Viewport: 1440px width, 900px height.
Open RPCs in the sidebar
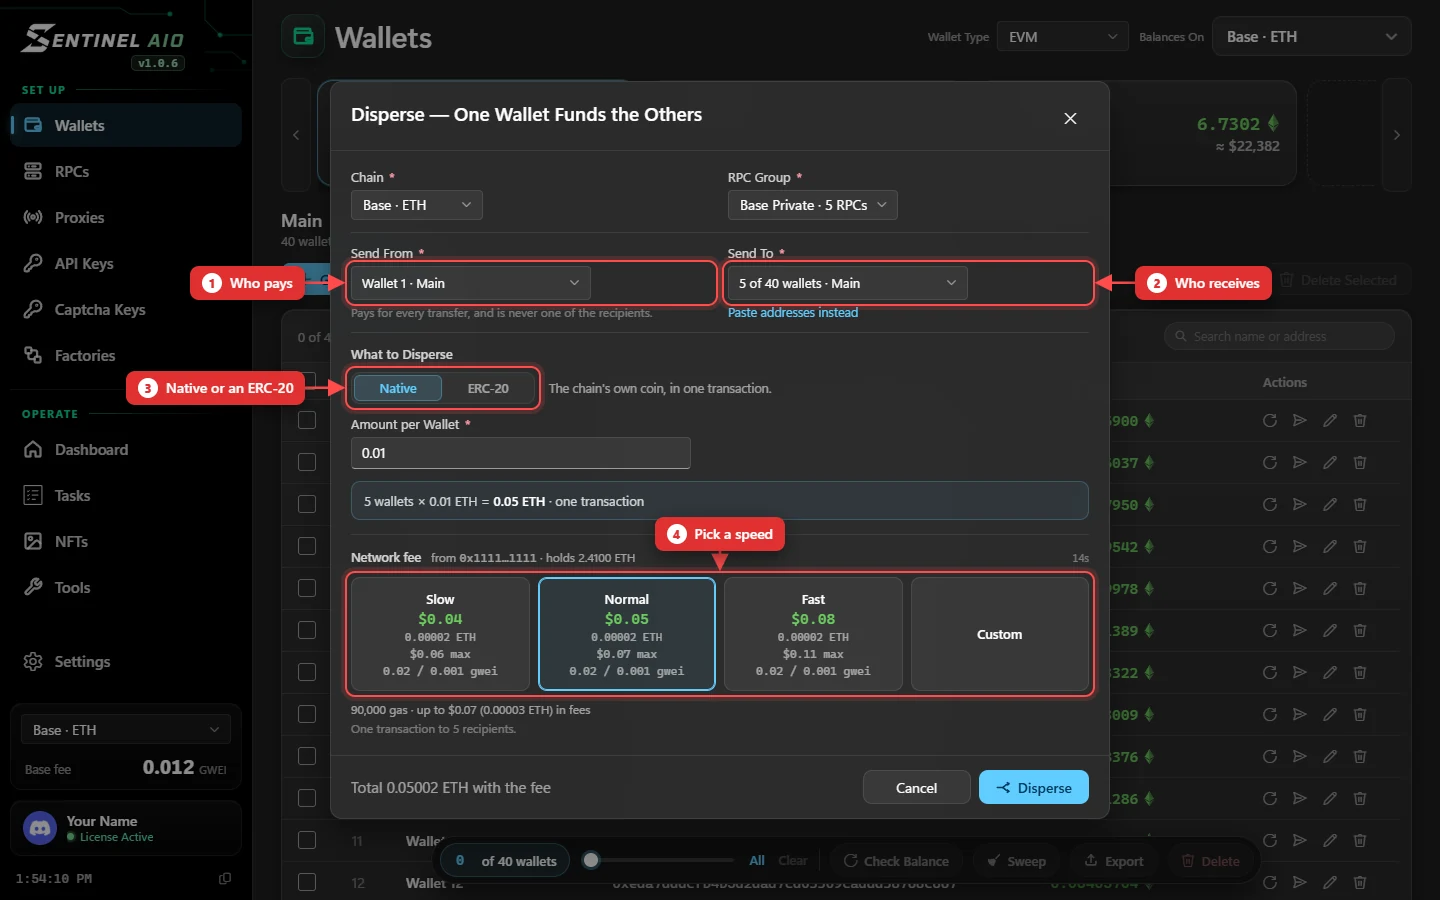(x=126, y=172)
